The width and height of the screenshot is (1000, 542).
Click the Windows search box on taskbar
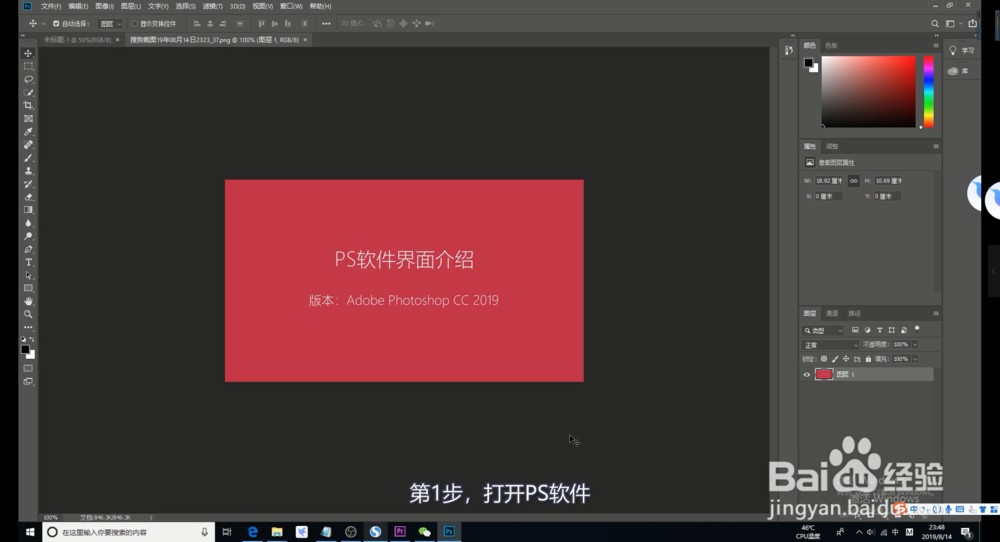pyautogui.click(x=129, y=532)
